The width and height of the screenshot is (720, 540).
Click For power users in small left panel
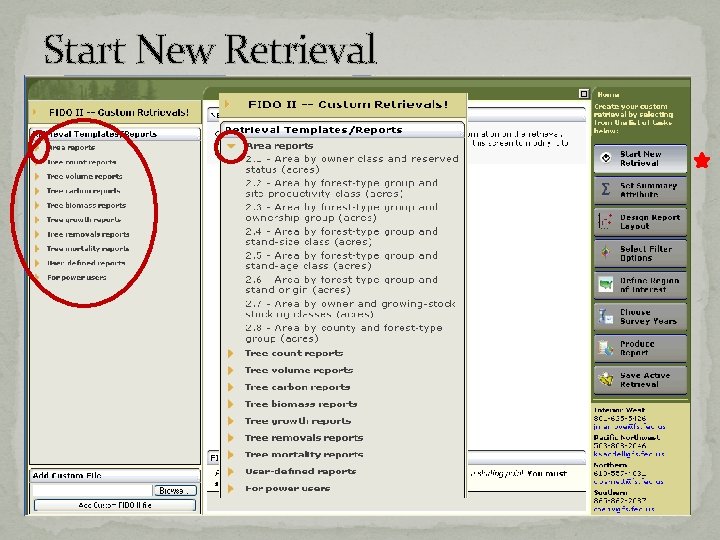(77, 277)
